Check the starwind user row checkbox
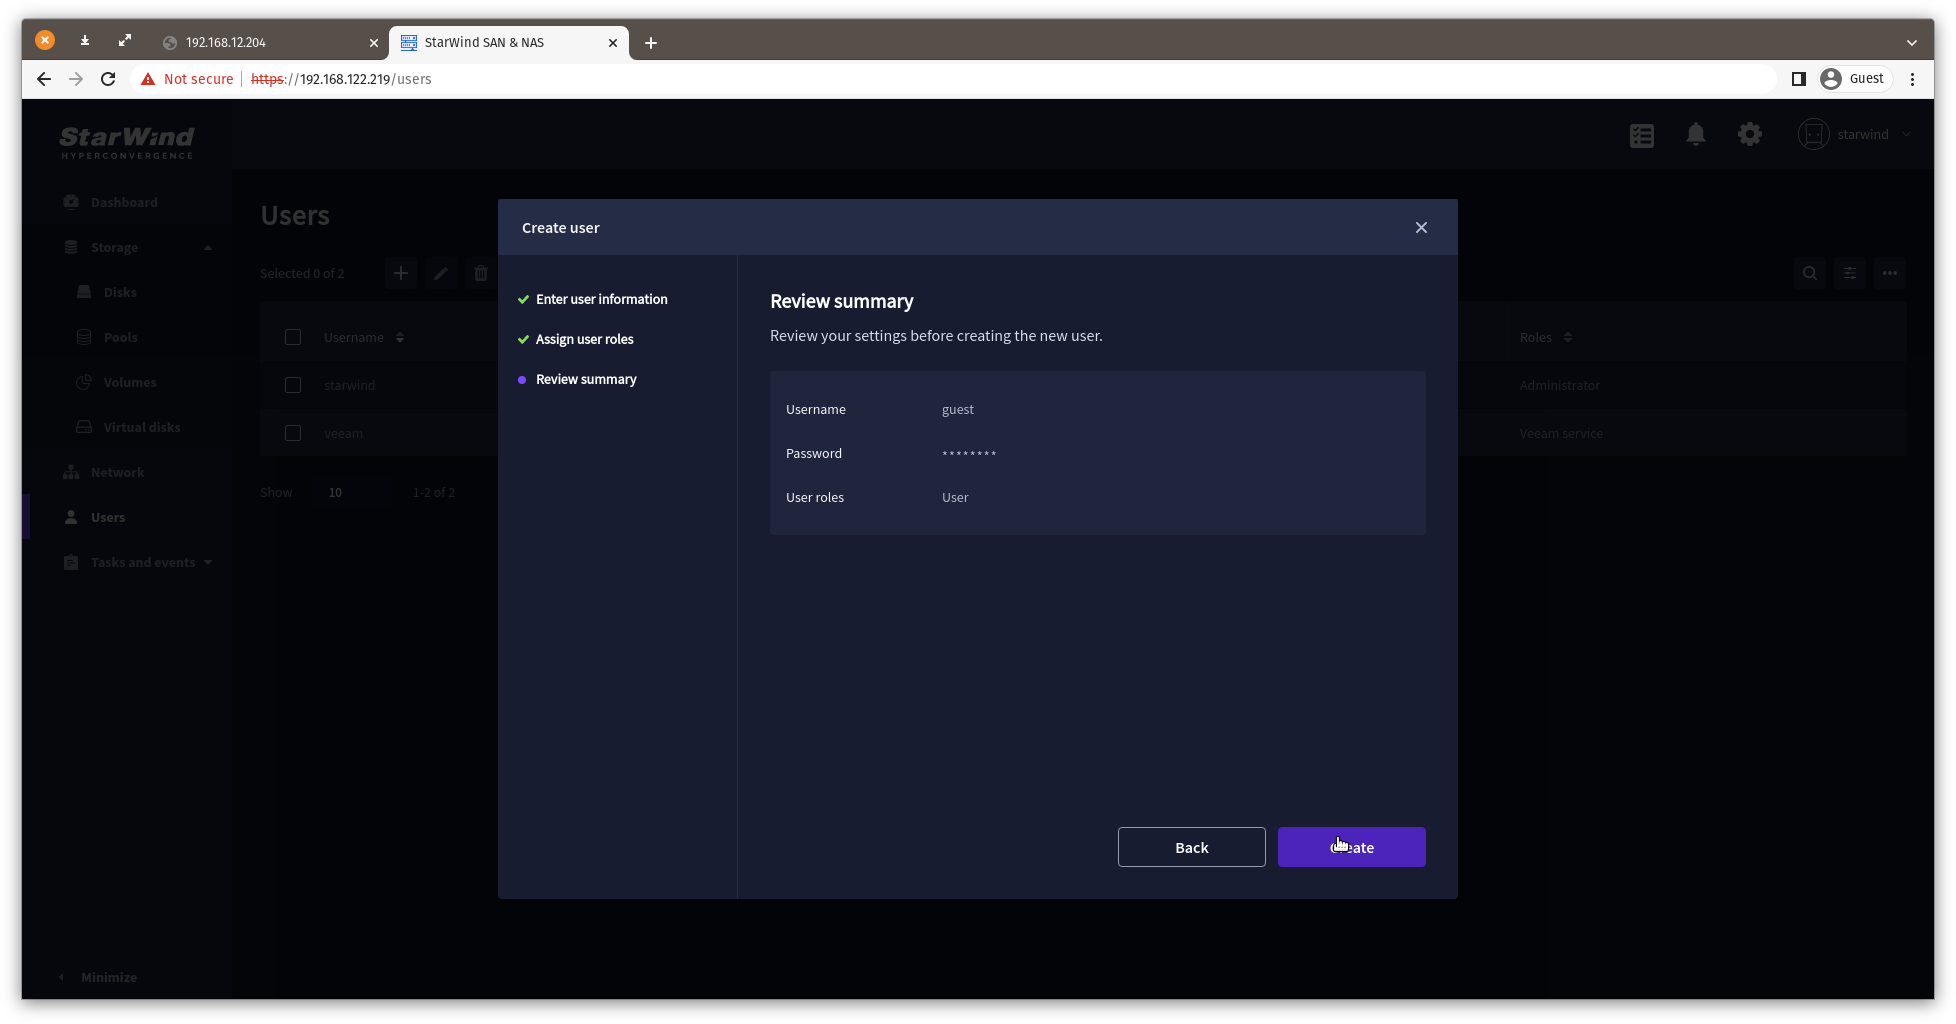Image resolution: width=1956 pixels, height=1024 pixels. point(293,385)
